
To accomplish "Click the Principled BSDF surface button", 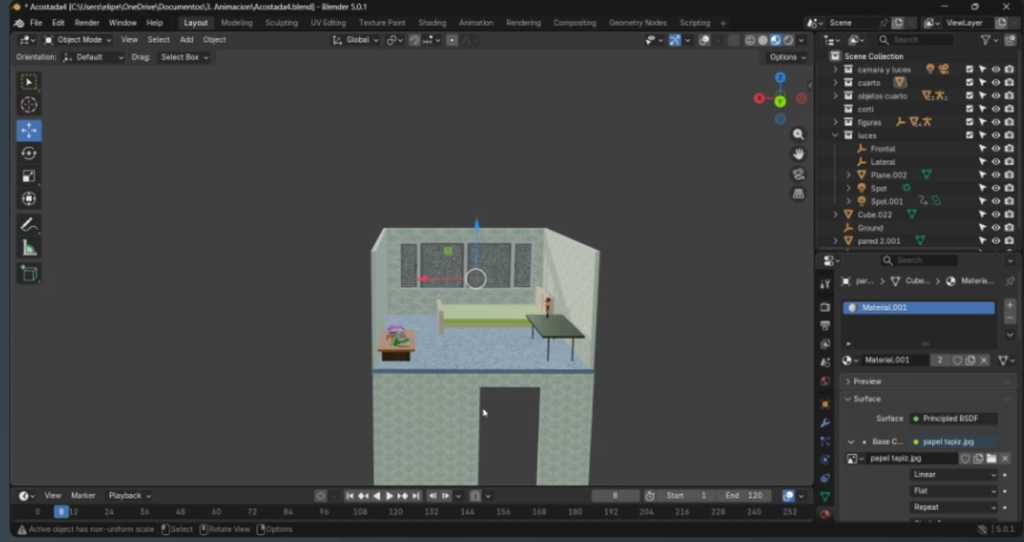I will 951,418.
